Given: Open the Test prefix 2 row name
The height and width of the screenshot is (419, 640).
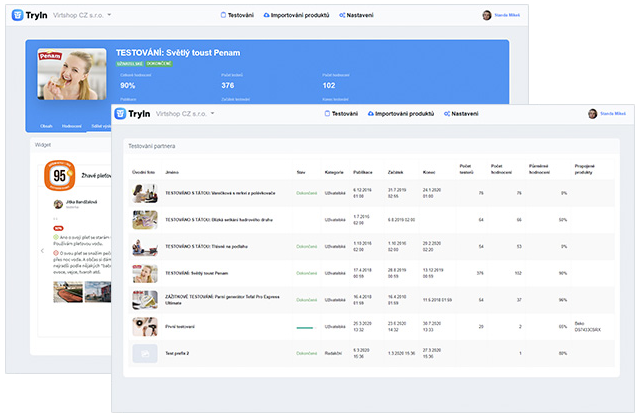Looking at the screenshot, I should coord(177,353).
